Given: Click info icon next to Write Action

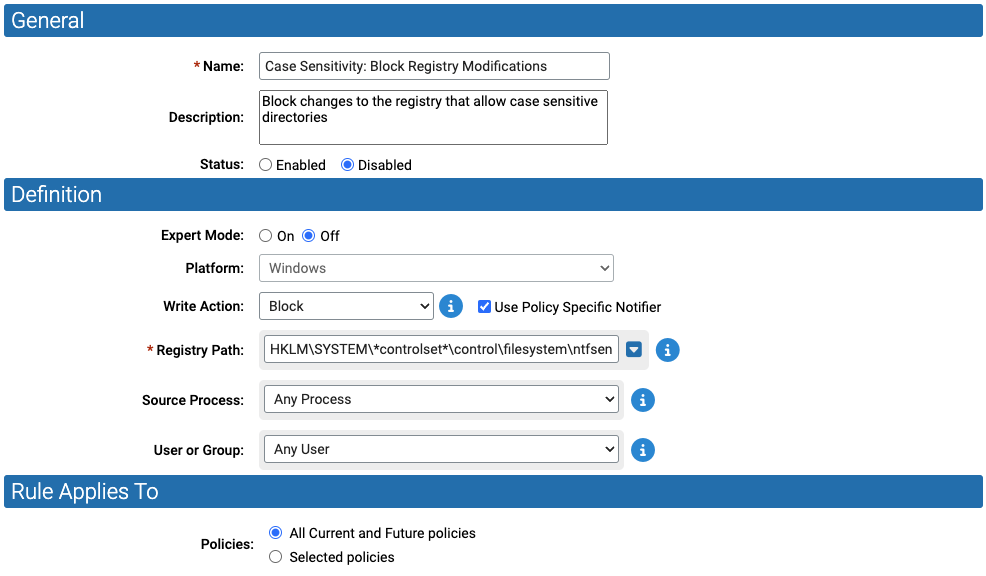Looking at the screenshot, I should pos(451,306).
